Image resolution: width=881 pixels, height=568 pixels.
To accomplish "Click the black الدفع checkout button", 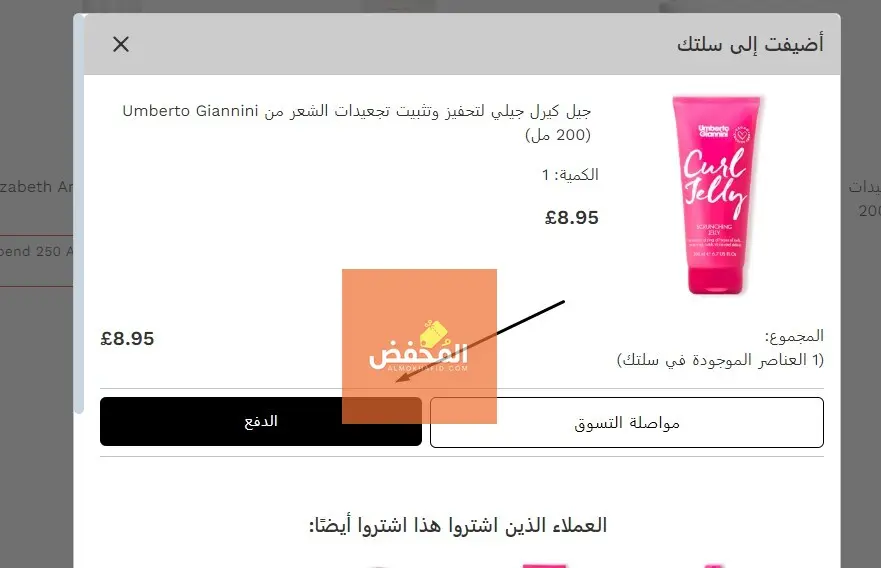I will (x=261, y=421).
